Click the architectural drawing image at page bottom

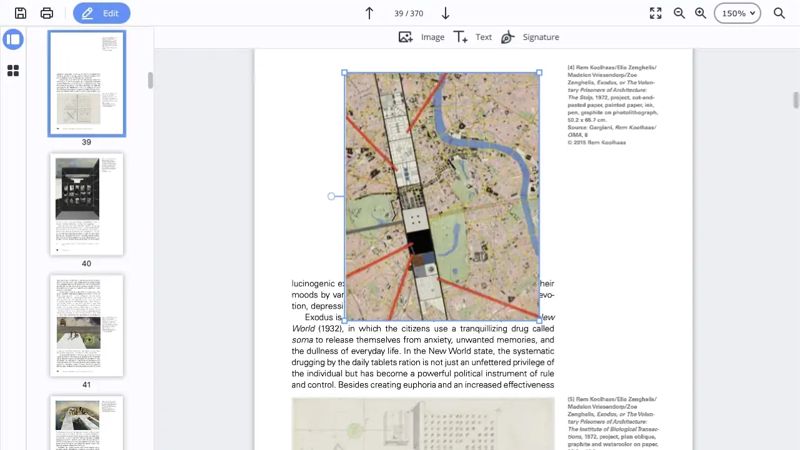point(423,423)
